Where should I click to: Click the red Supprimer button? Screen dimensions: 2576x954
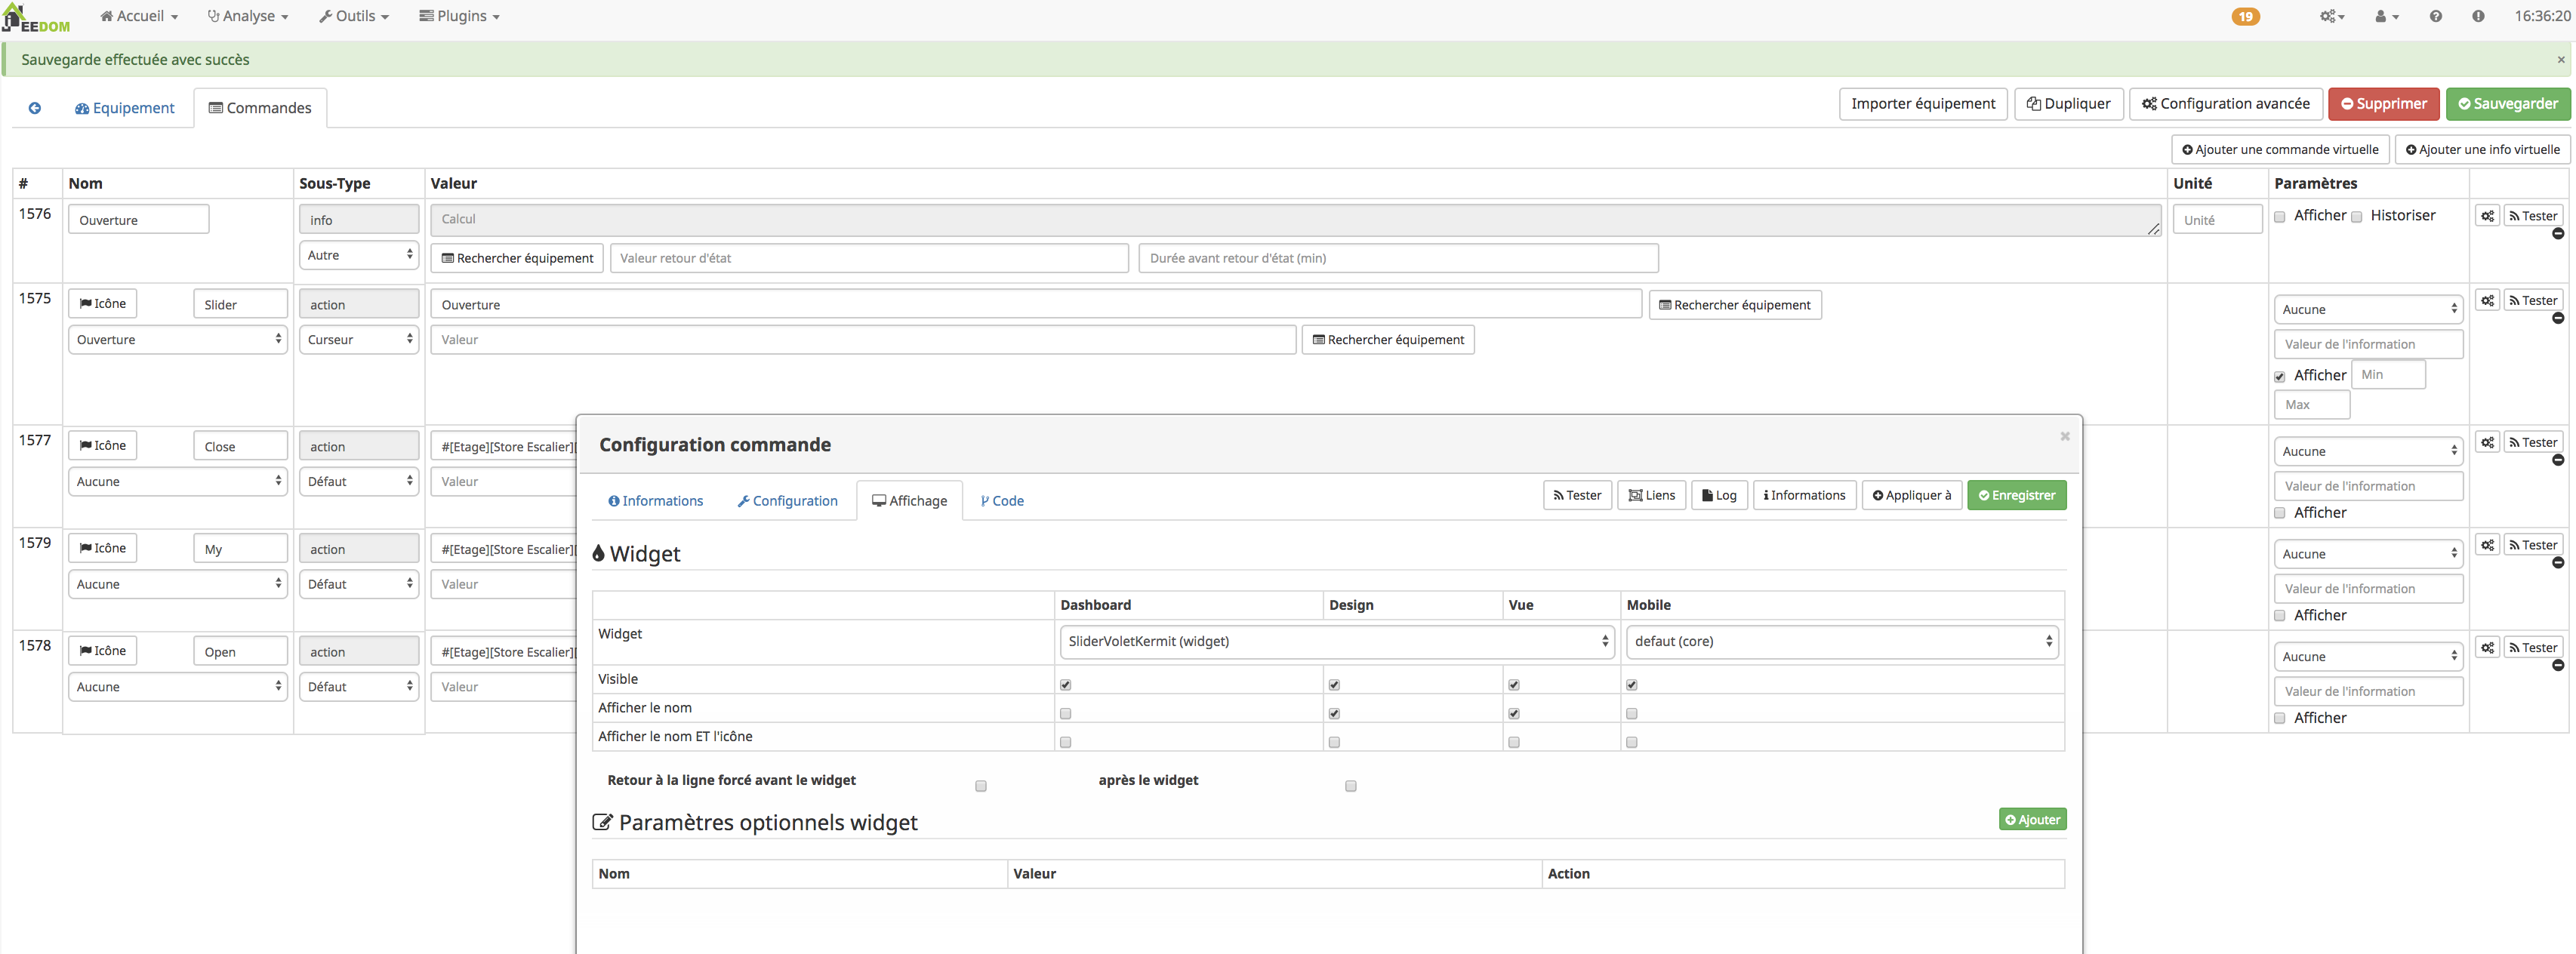coord(2384,104)
